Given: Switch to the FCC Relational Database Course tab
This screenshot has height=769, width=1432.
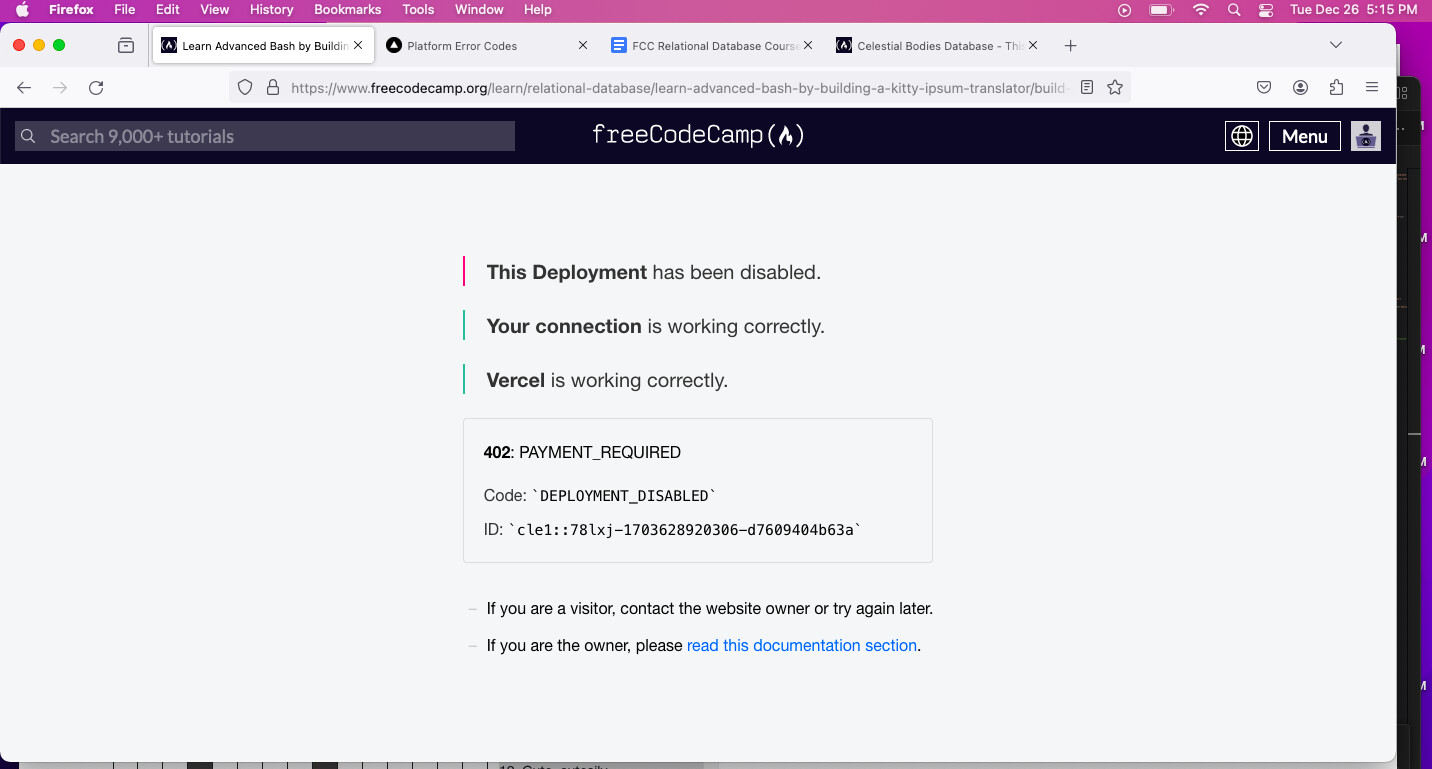Looking at the screenshot, I should click(706, 44).
